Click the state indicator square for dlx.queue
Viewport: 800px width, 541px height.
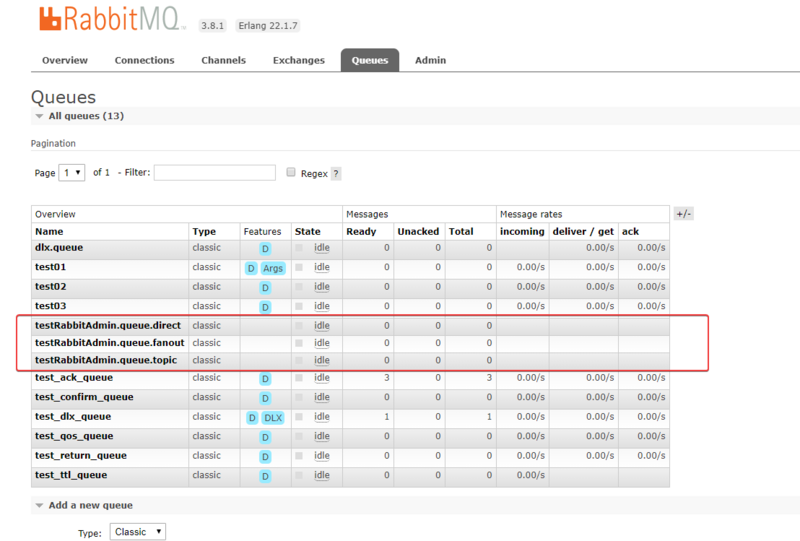(299, 248)
